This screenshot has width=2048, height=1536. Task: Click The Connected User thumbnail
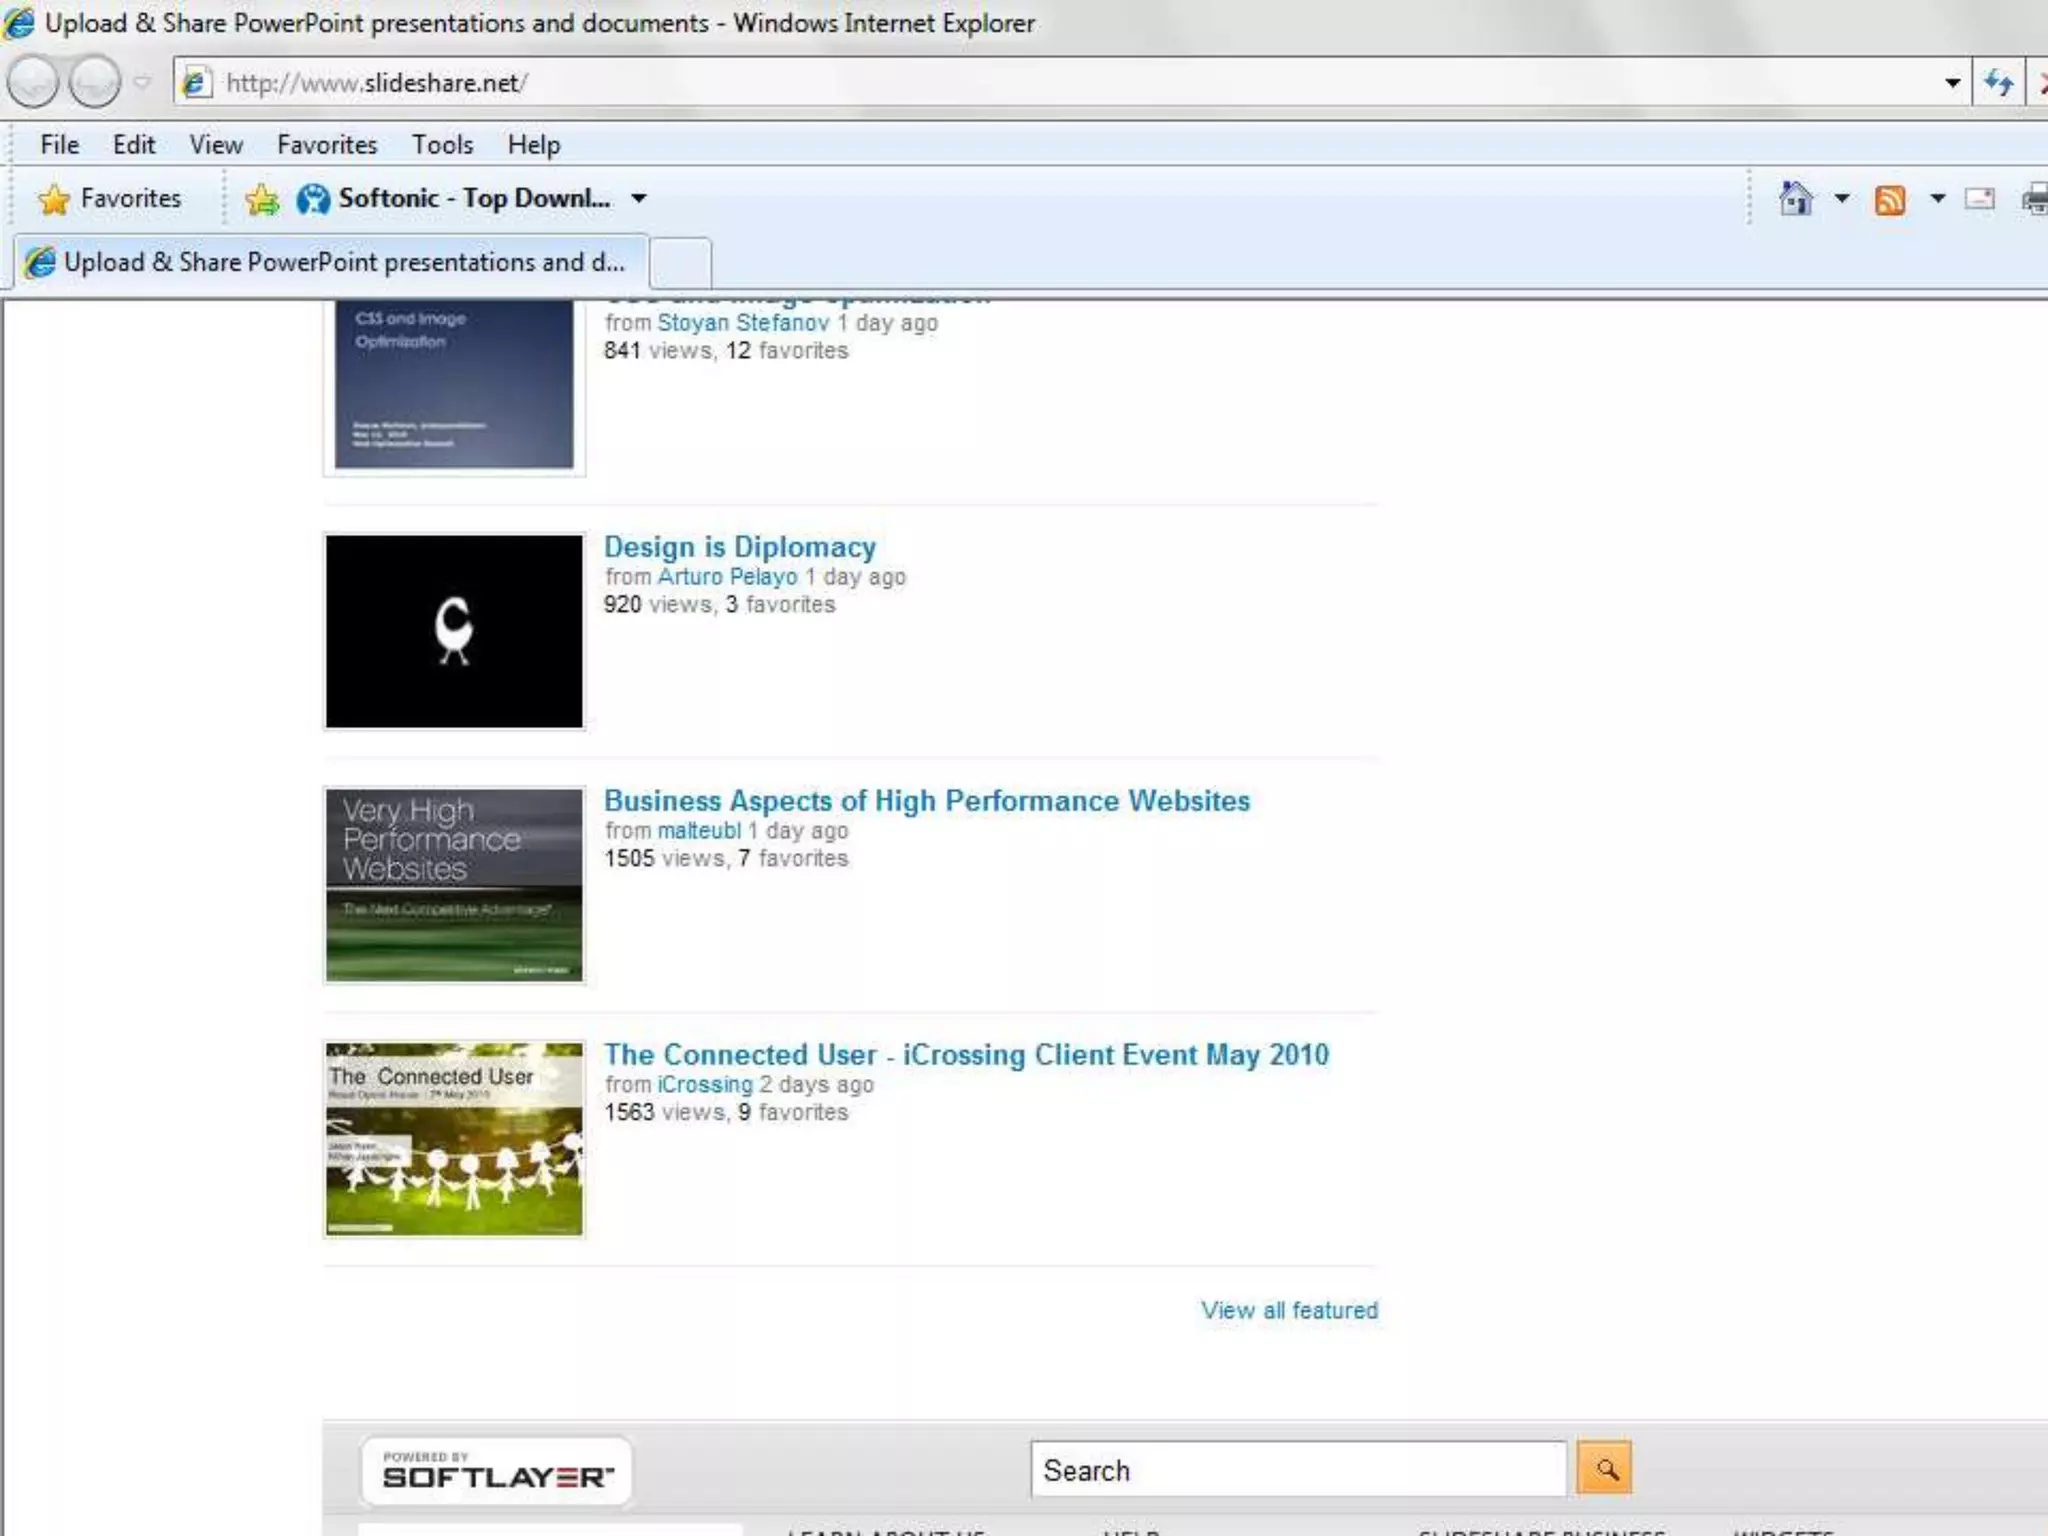[454, 1139]
